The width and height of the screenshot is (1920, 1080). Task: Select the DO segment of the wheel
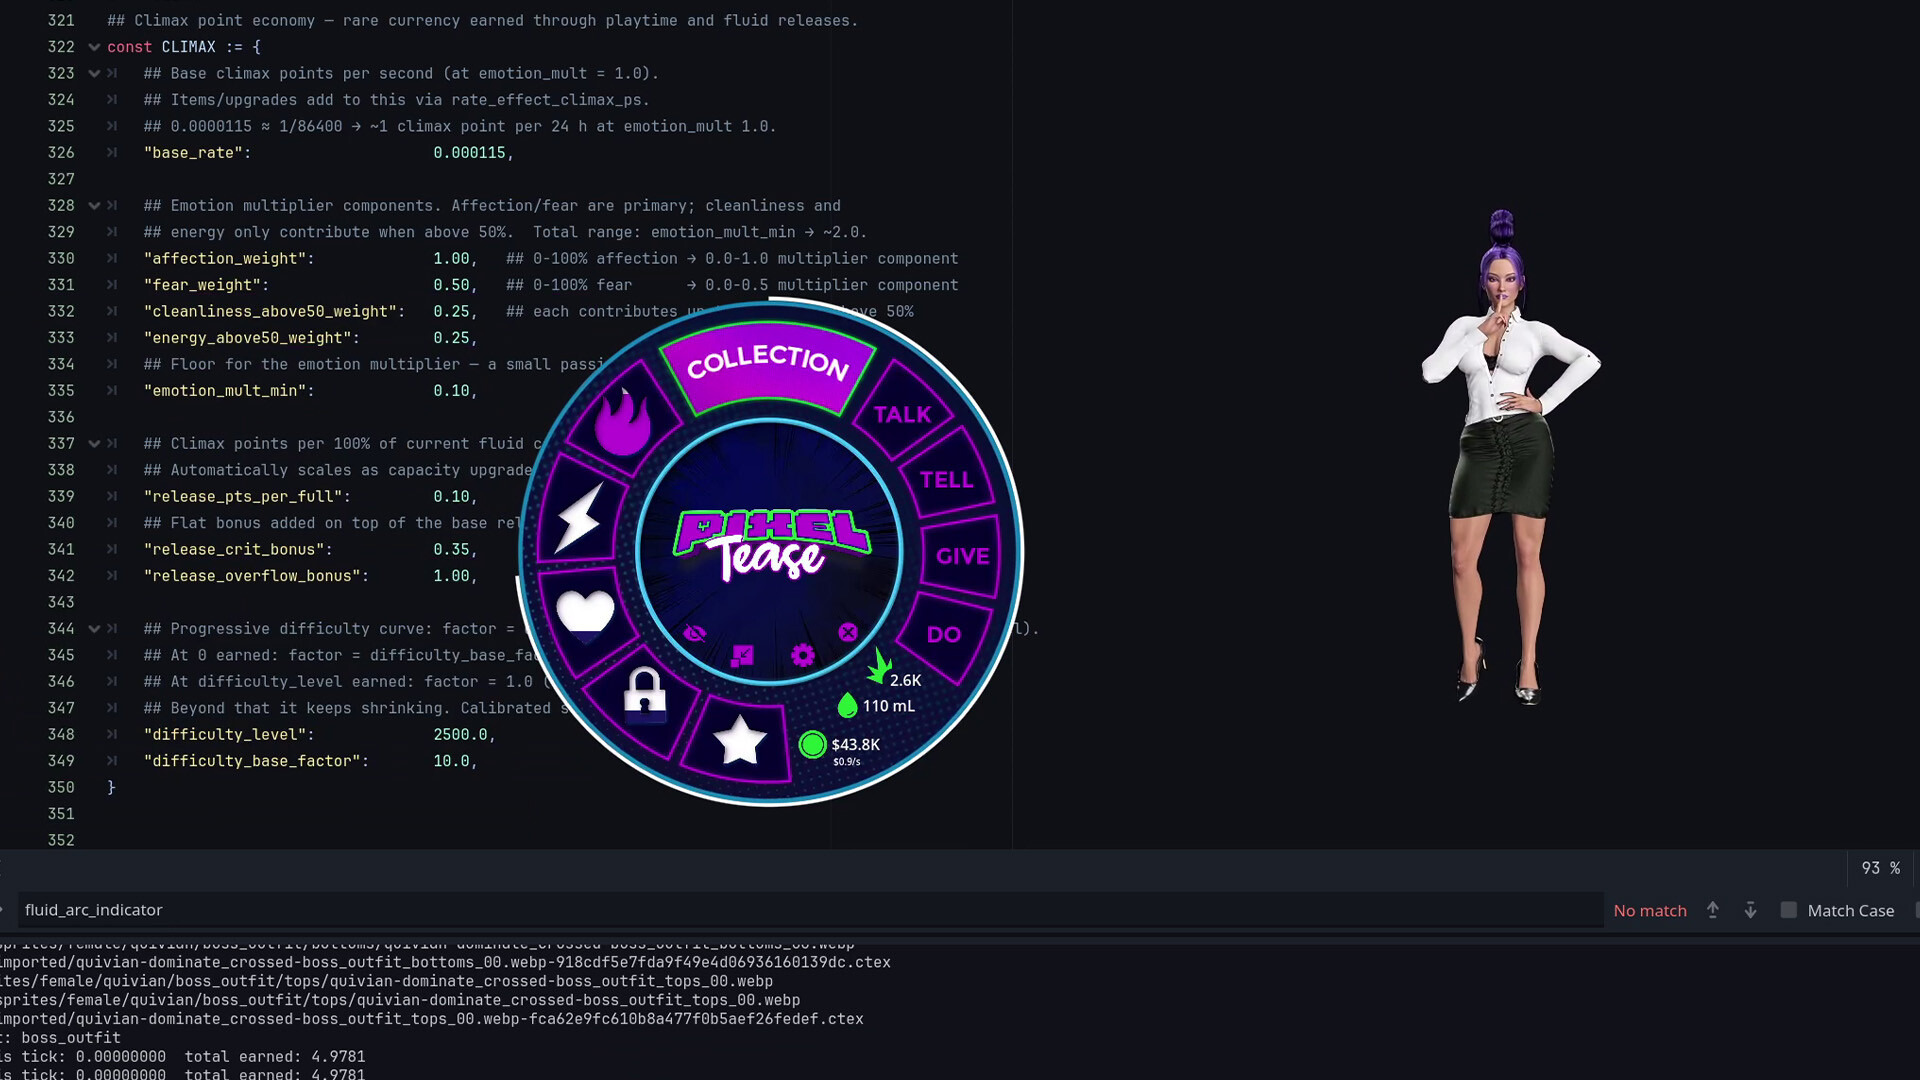point(944,634)
